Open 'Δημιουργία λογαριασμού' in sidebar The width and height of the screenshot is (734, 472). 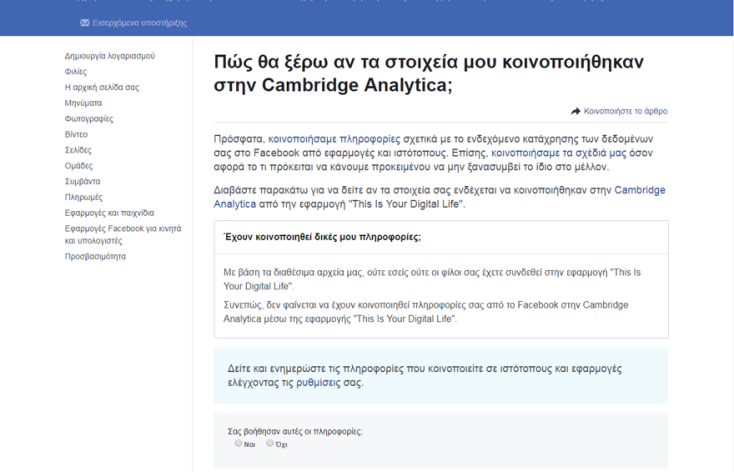coord(109,56)
